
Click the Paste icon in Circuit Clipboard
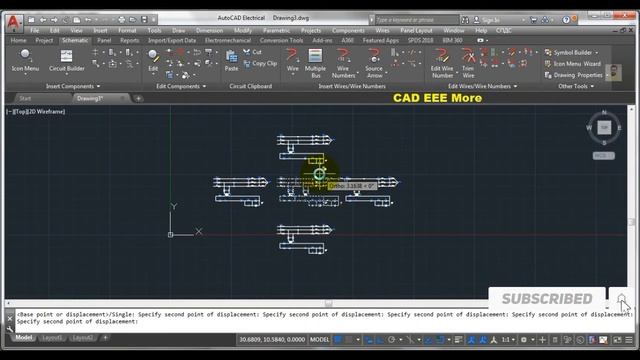coord(231,60)
